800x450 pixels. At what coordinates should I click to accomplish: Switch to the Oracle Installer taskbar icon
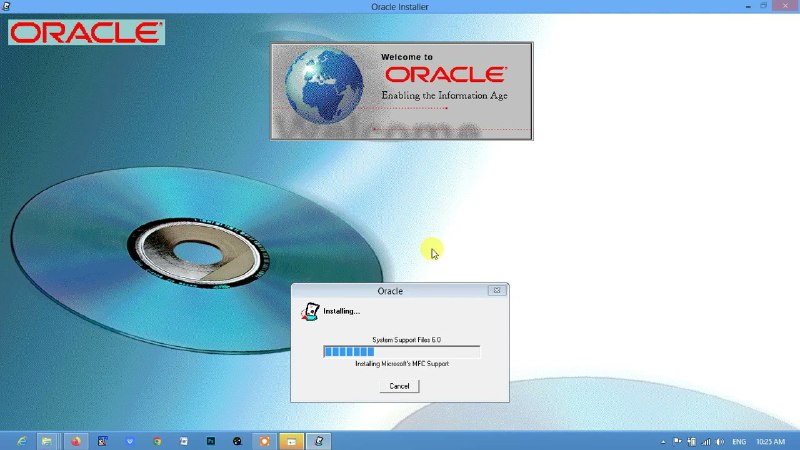click(x=319, y=441)
